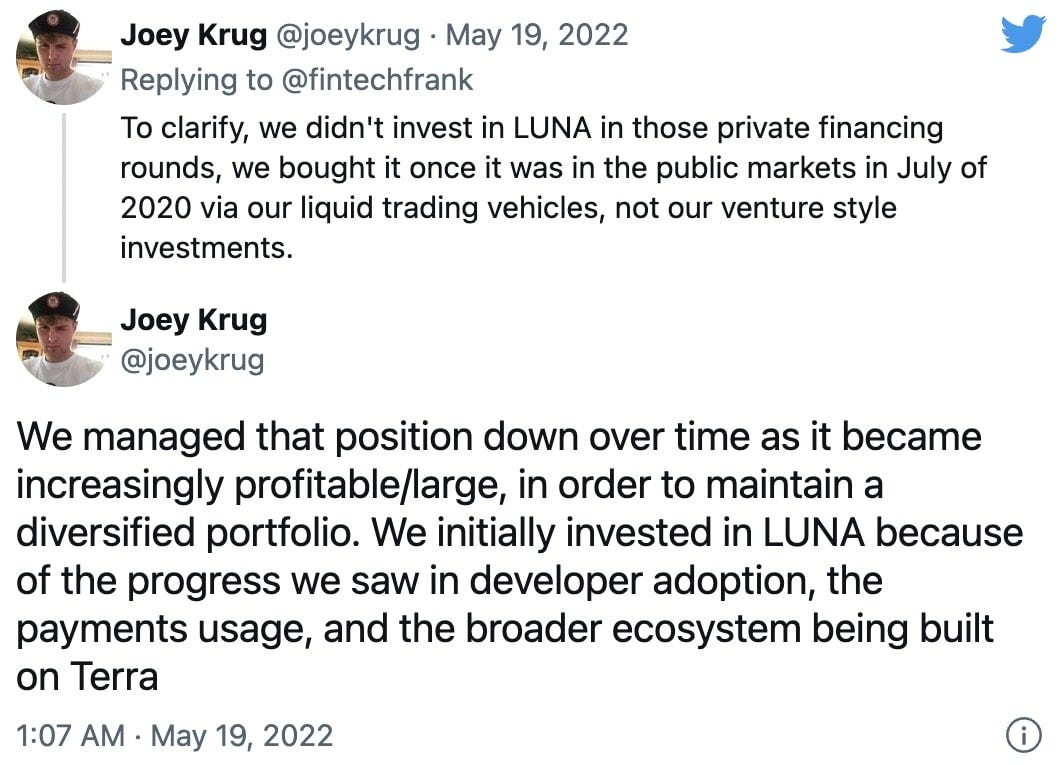Open Joey Krug's name in the parent tweet header
Screen dimensions: 1064x765
click(x=193, y=35)
